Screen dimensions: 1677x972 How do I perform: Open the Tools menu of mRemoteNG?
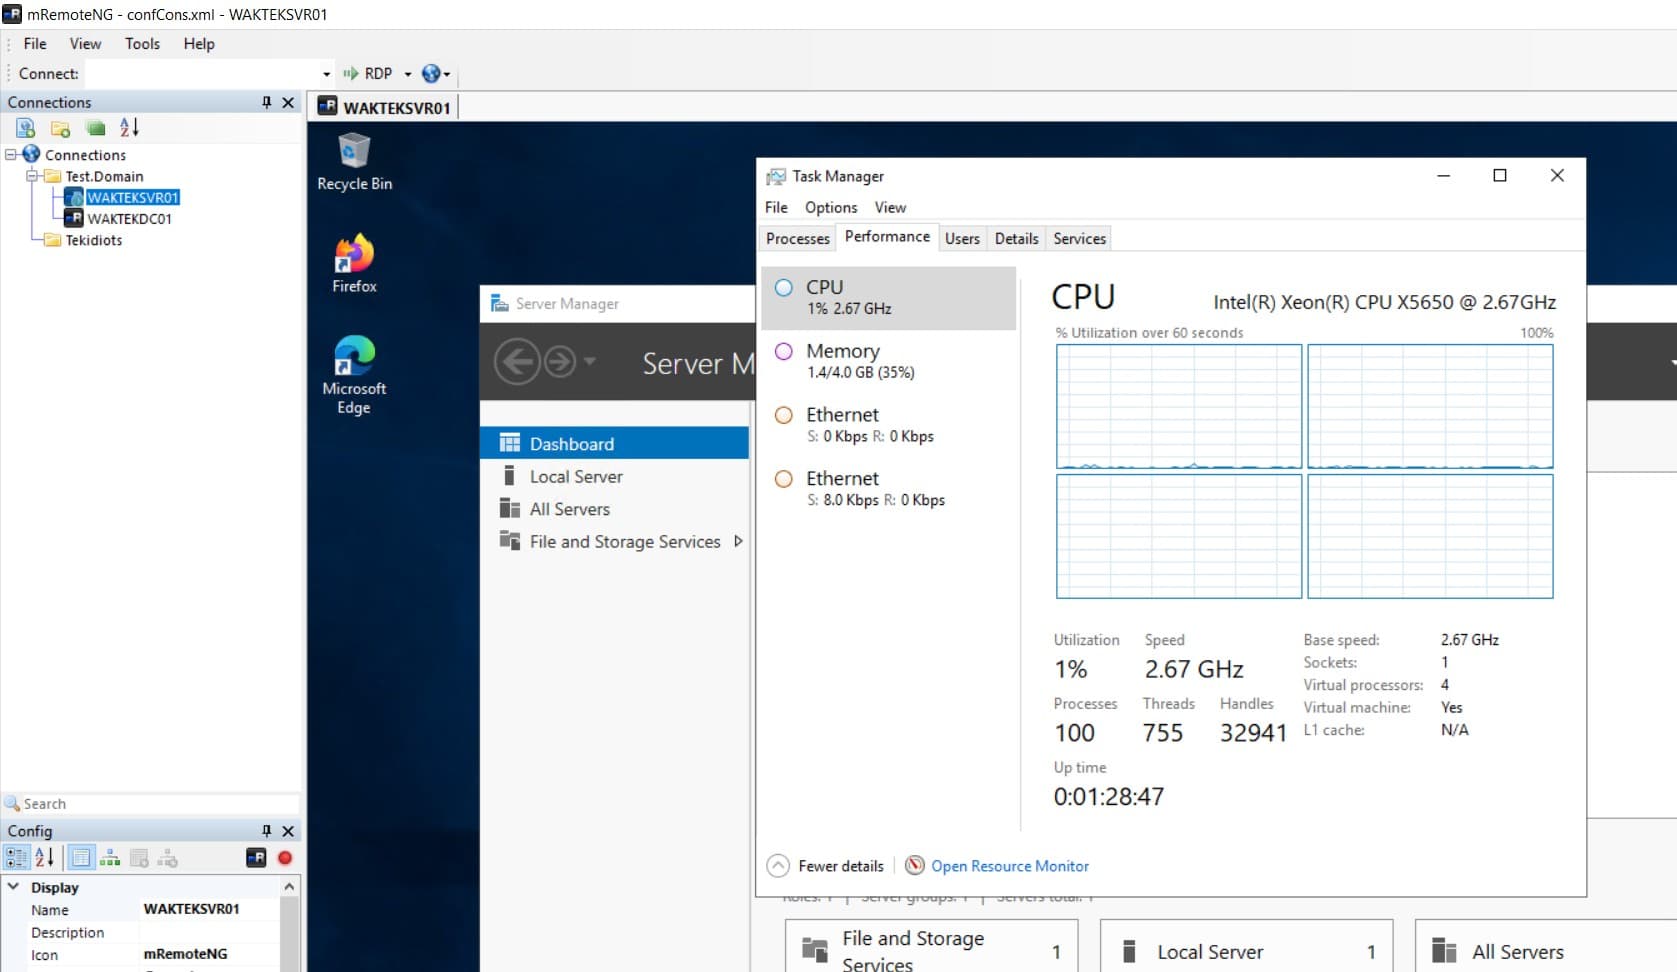(x=142, y=44)
